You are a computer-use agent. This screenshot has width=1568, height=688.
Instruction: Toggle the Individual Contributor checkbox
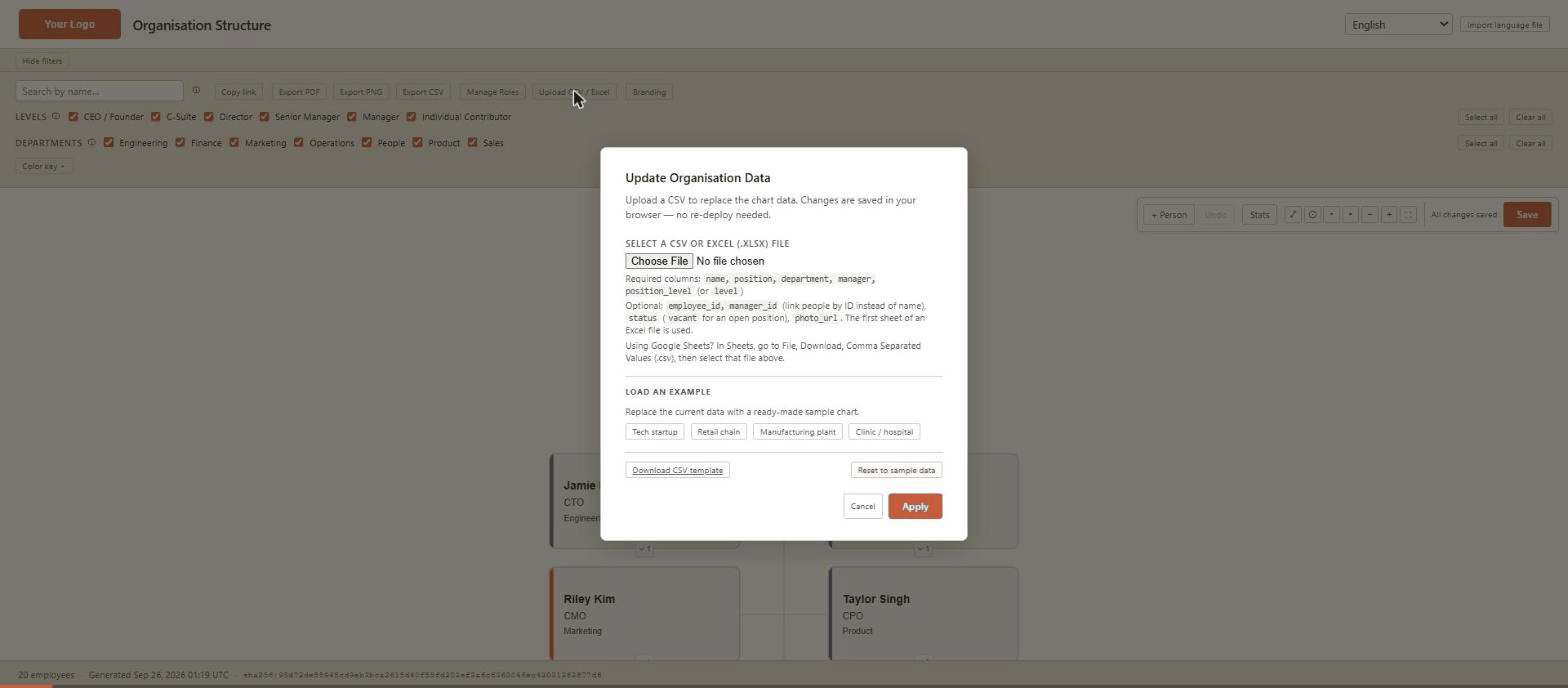click(411, 117)
